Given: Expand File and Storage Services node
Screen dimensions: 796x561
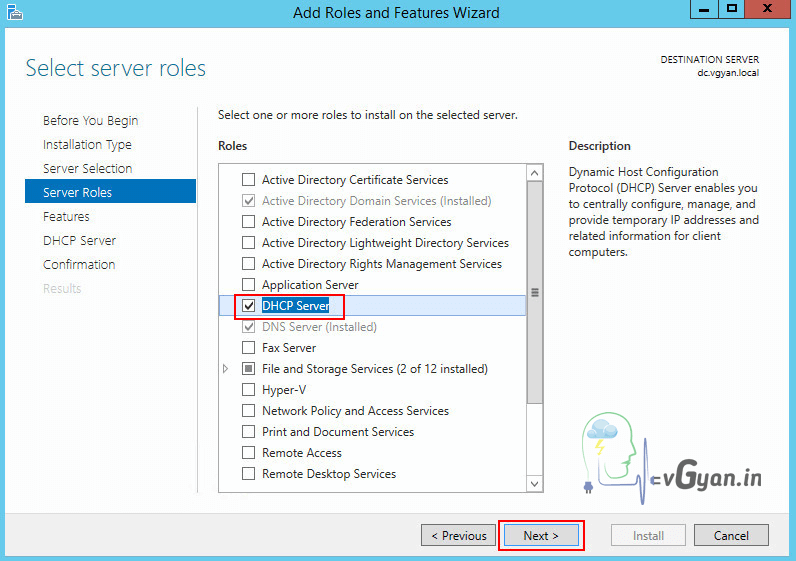Looking at the screenshot, I should pos(226,369).
